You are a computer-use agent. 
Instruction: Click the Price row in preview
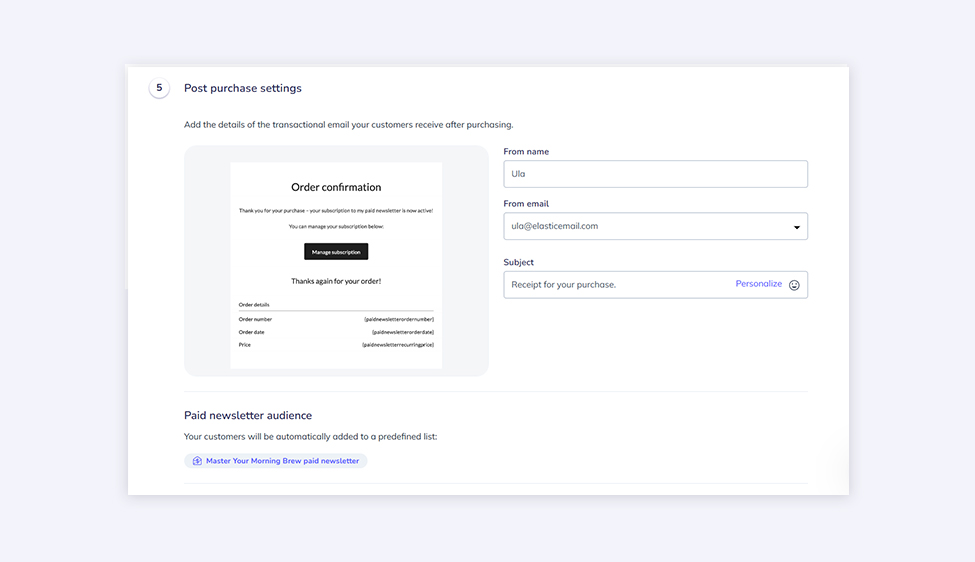(x=336, y=344)
